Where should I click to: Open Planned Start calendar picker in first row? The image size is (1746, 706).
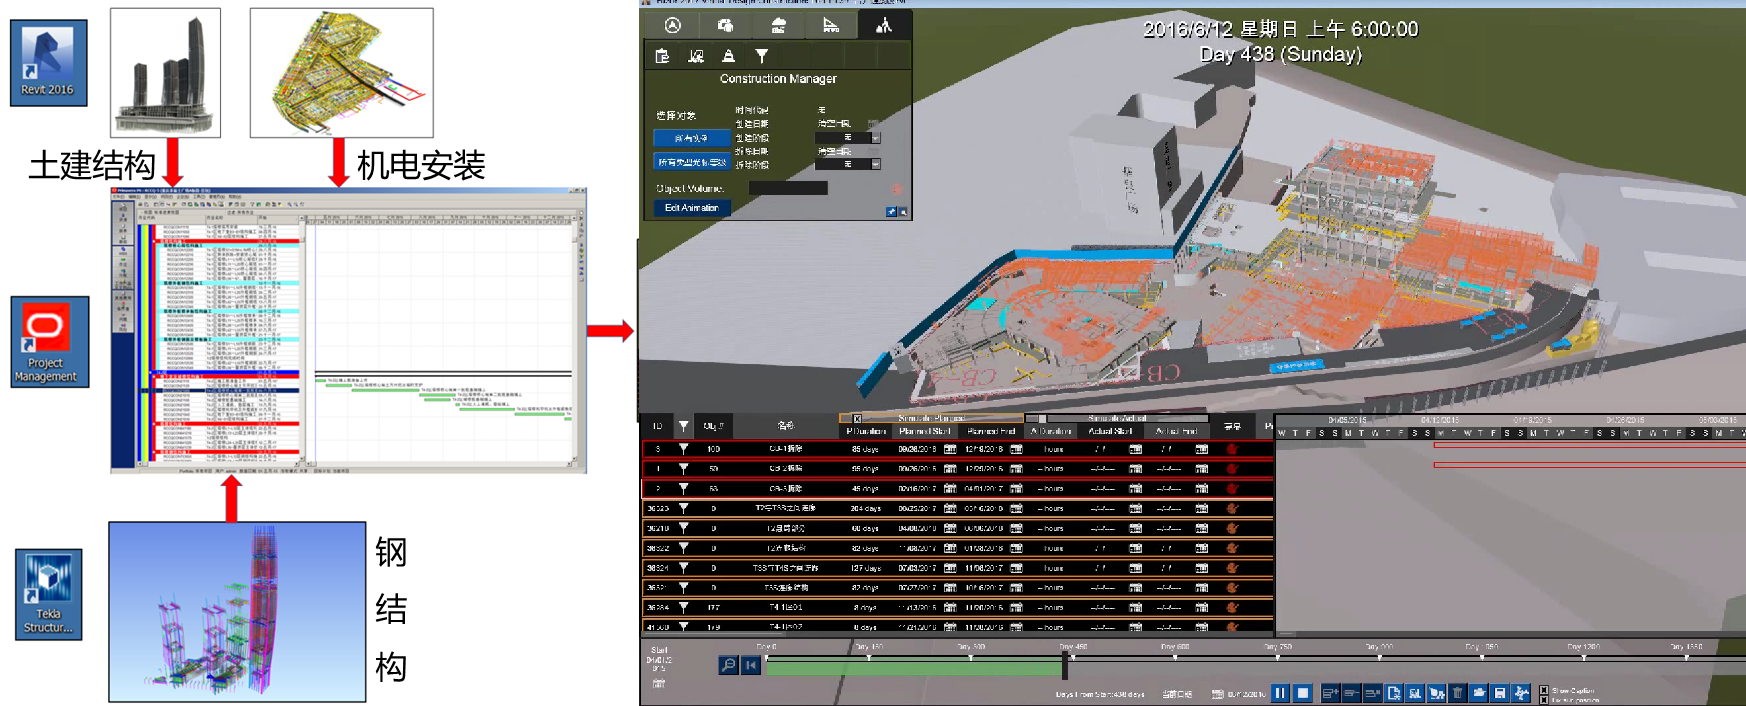tap(950, 449)
